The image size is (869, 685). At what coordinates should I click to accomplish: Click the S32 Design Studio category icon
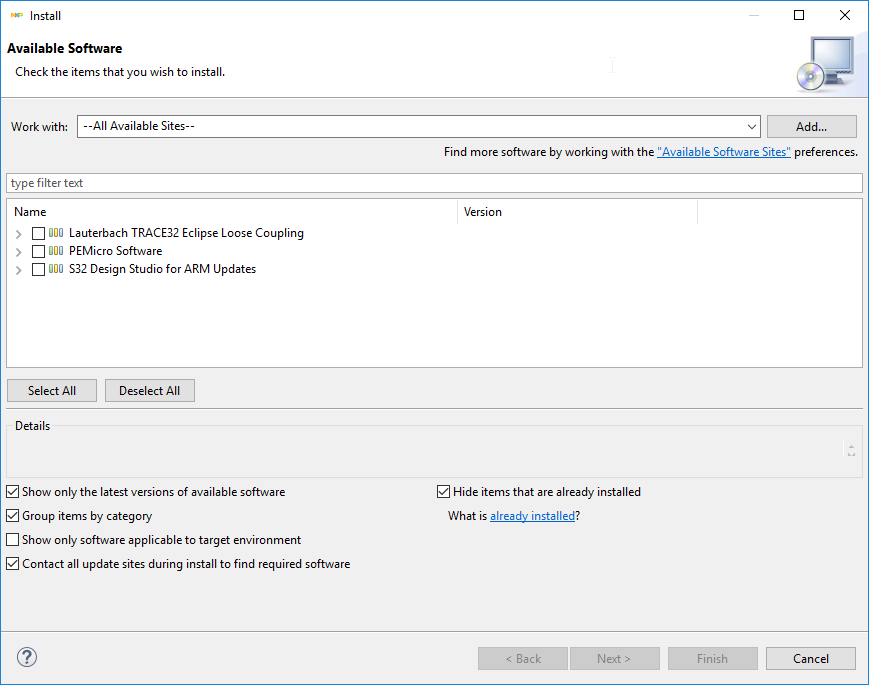(56, 269)
